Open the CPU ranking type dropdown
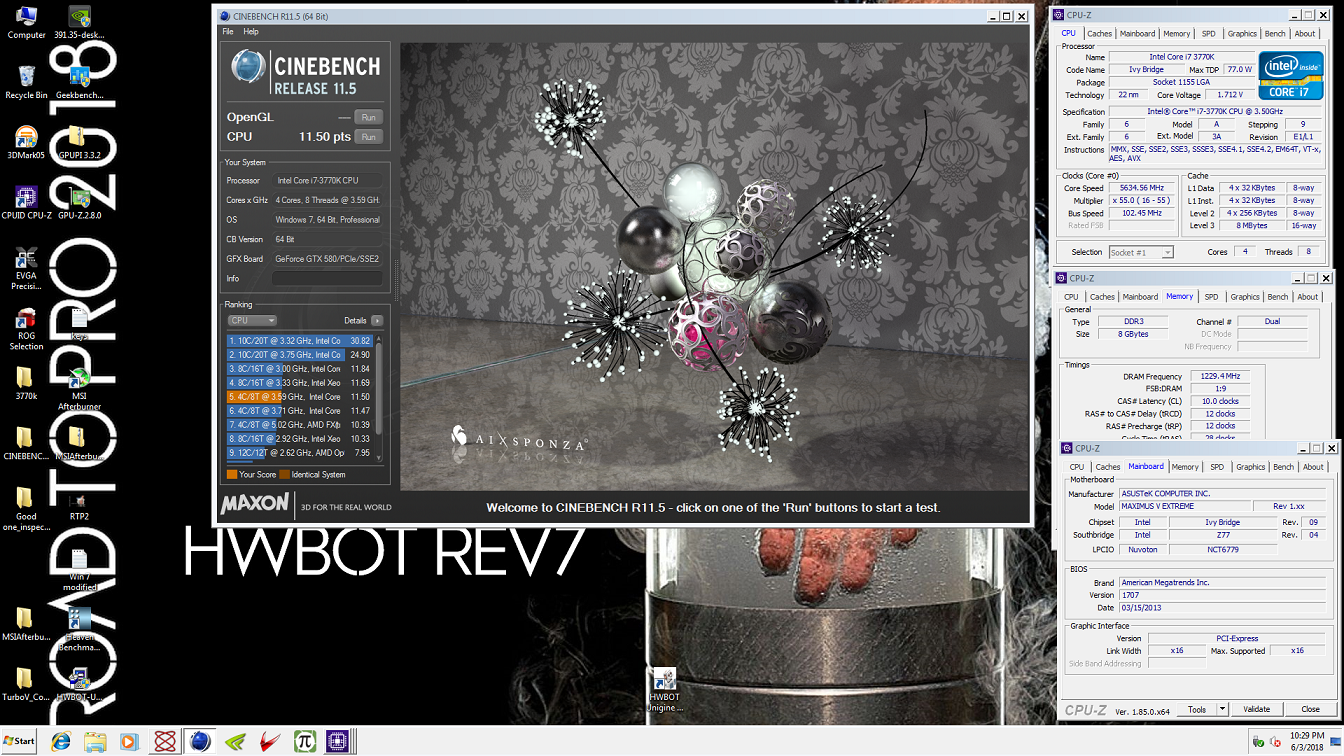The width and height of the screenshot is (1344, 756). [x=252, y=320]
